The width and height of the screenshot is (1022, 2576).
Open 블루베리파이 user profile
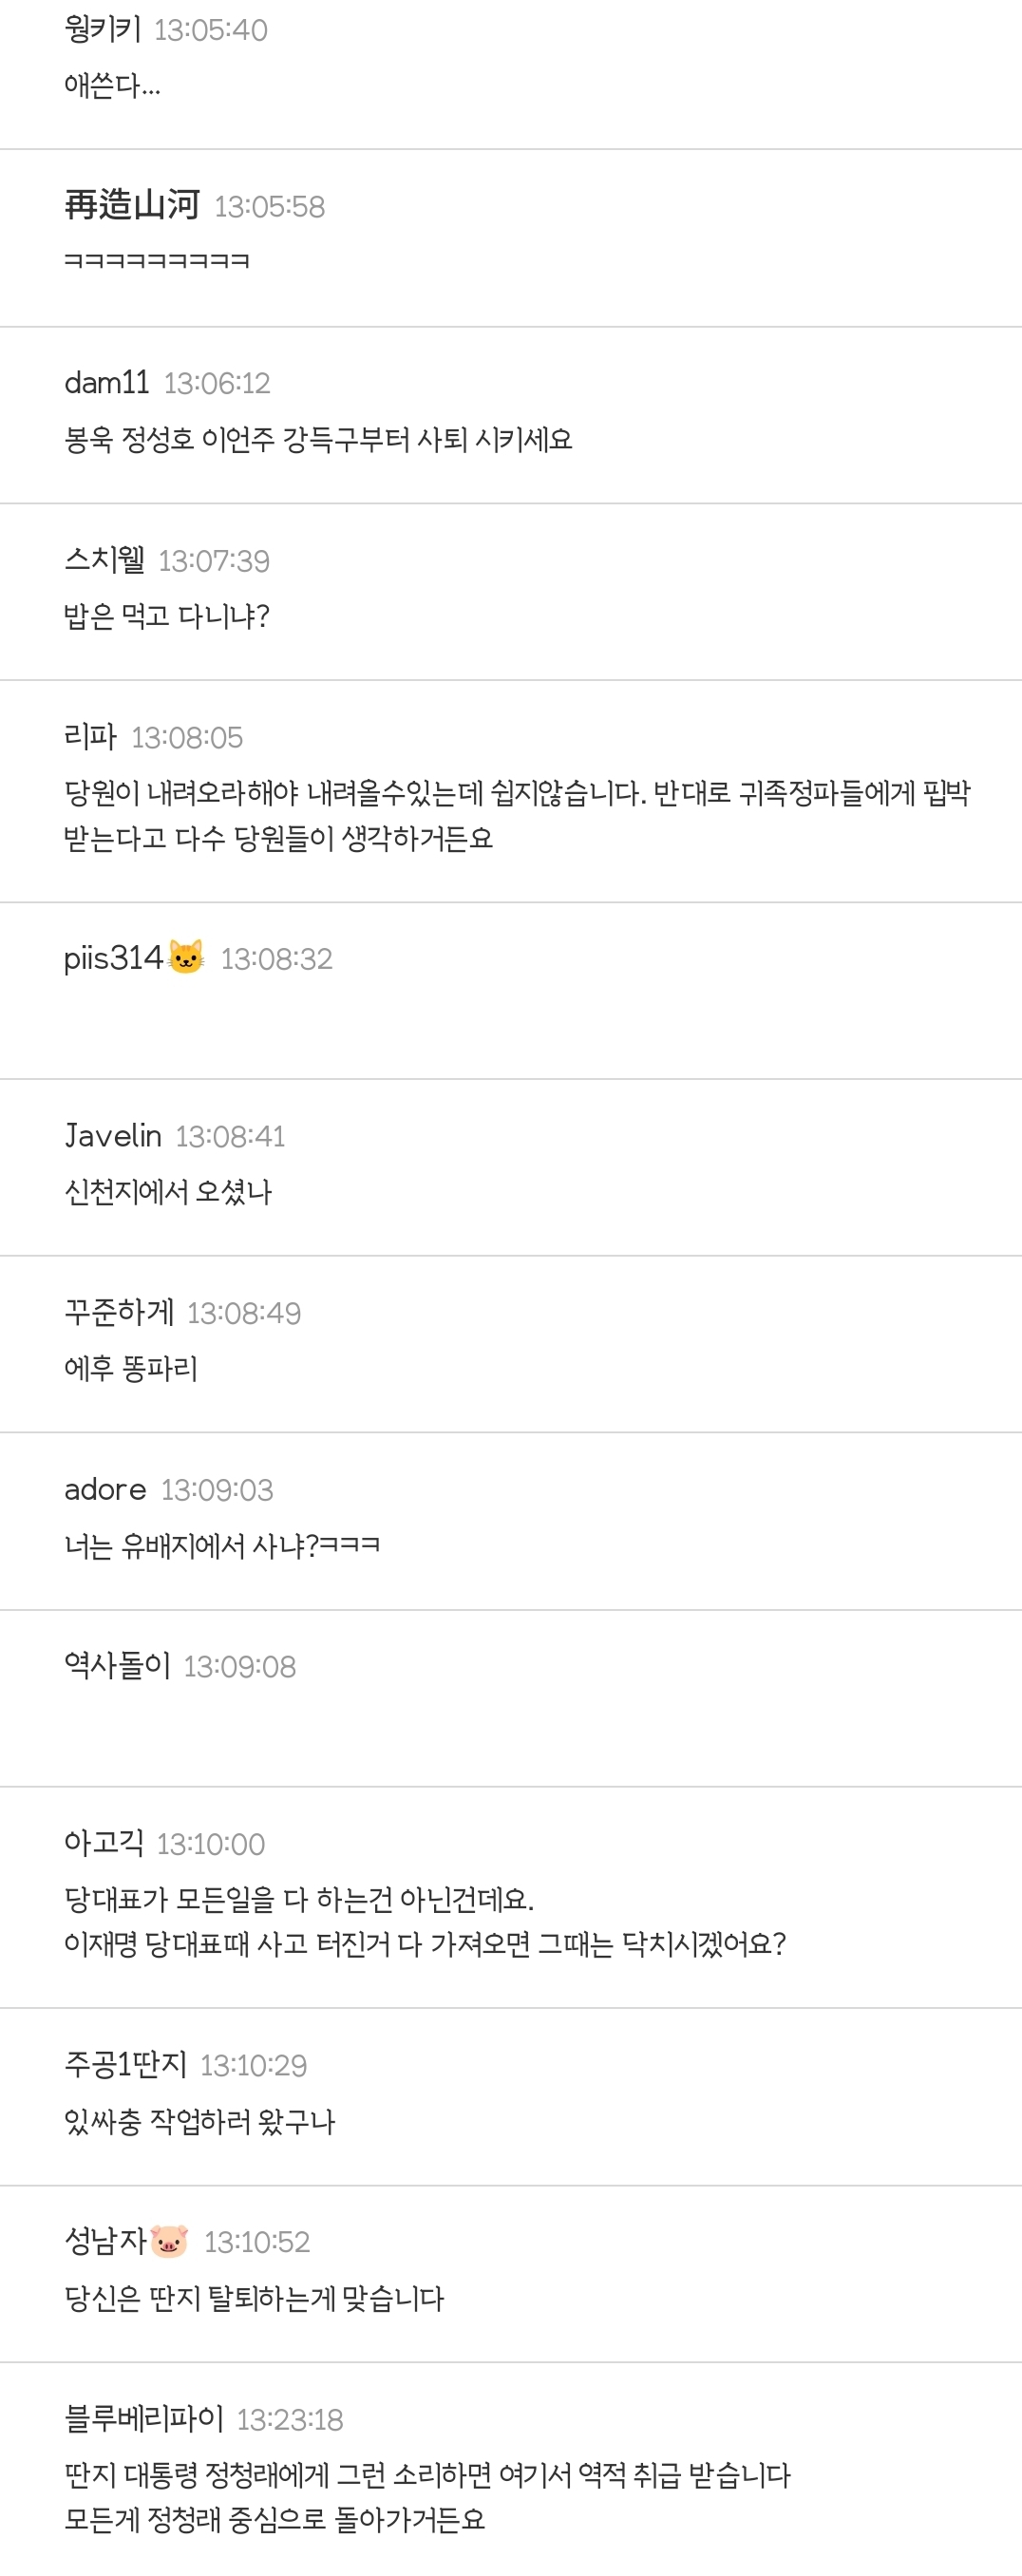(144, 2418)
